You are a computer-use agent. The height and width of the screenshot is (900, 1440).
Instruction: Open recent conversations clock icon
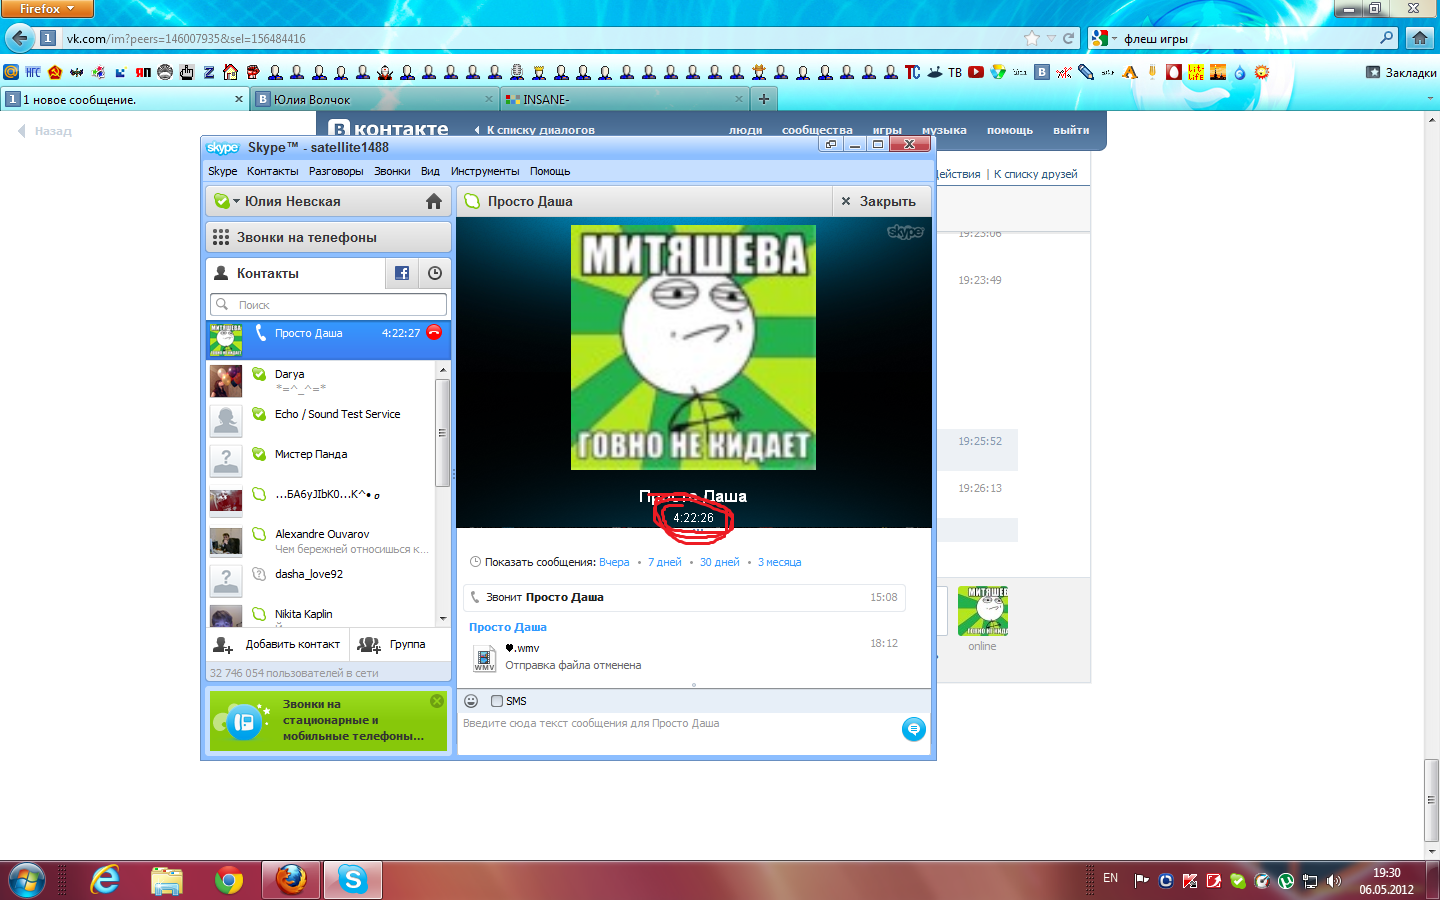435,273
